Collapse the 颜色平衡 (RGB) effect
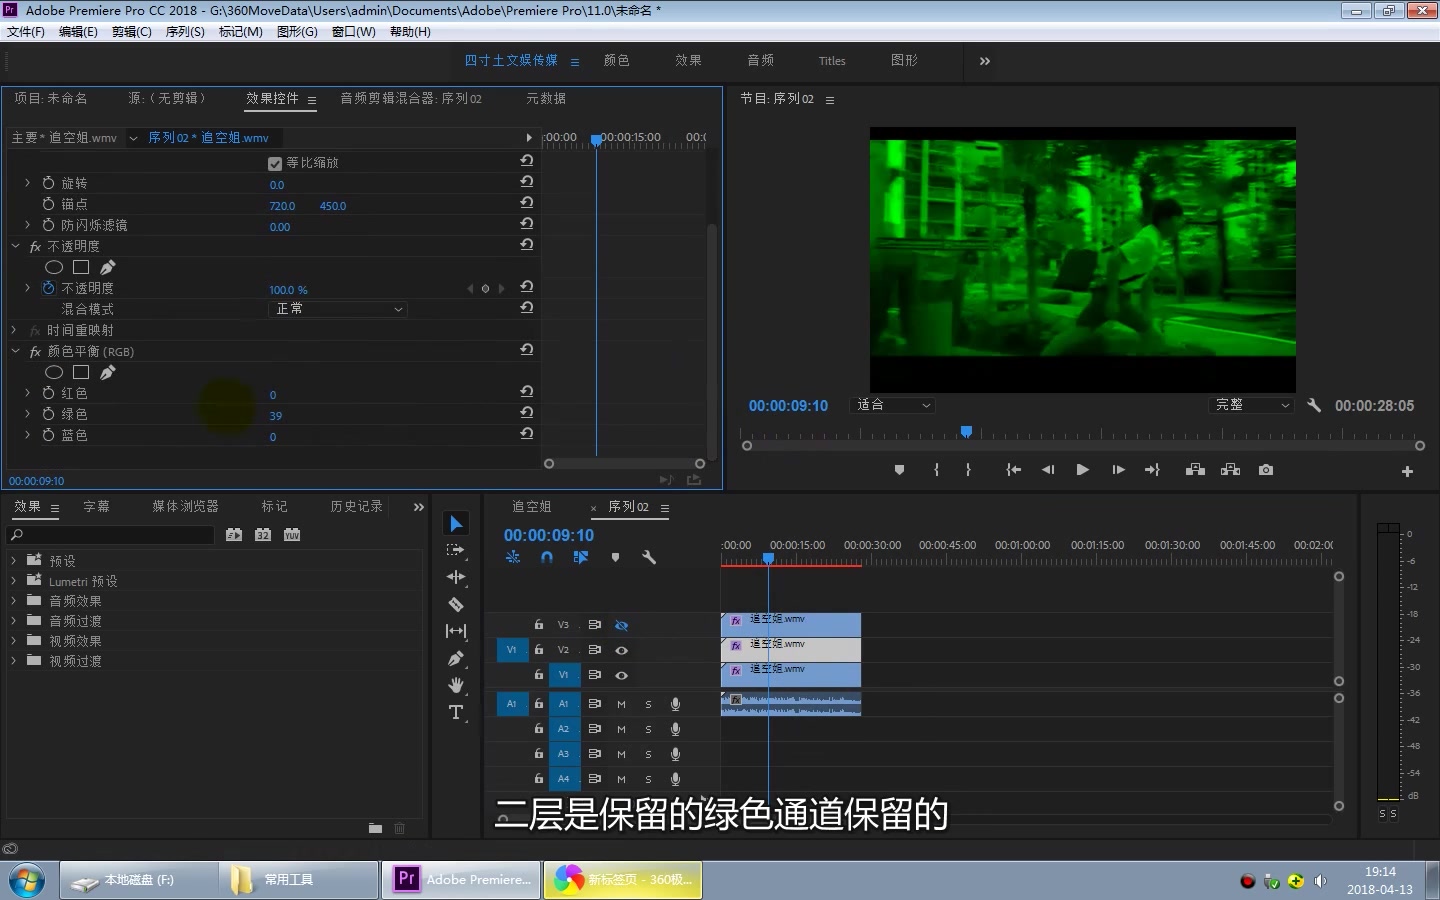 tap(15, 351)
